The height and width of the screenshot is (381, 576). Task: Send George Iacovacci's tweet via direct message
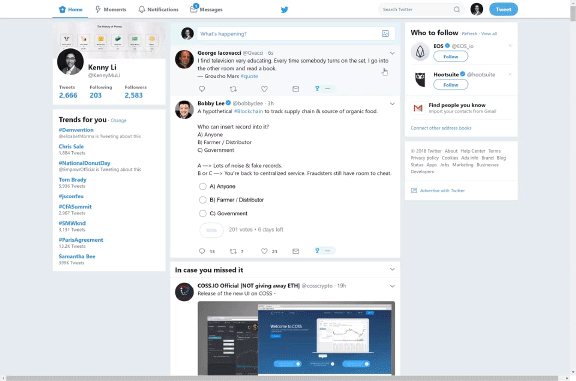(x=295, y=89)
